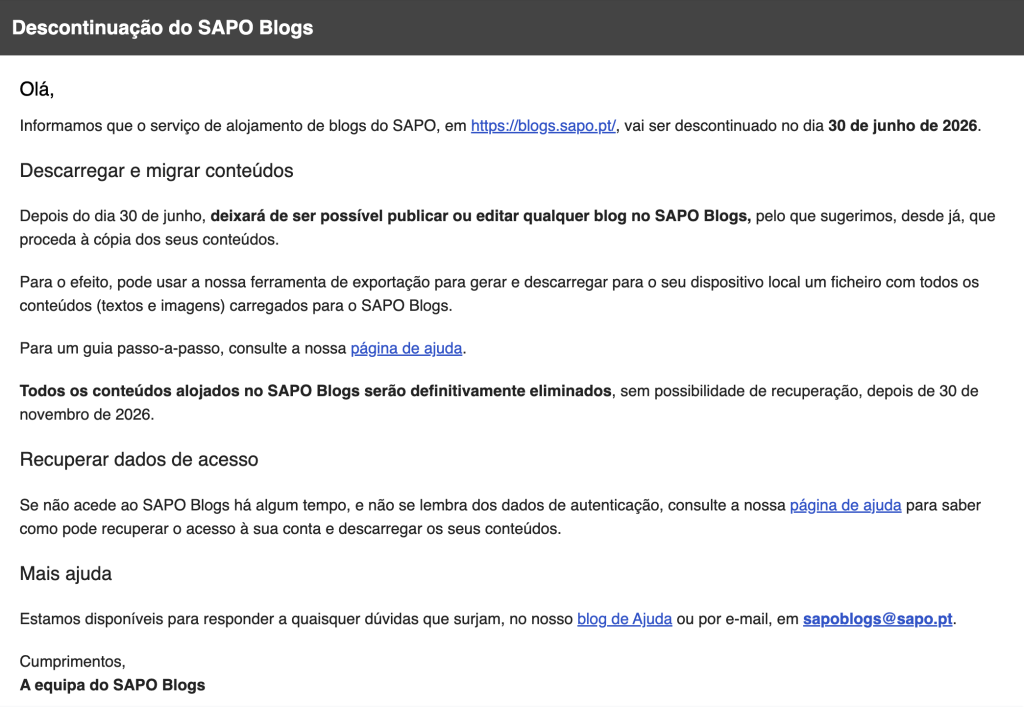The height and width of the screenshot is (707, 1024).
Task: Click the sapoblogs@sapo.pt email address
Action: point(878,619)
